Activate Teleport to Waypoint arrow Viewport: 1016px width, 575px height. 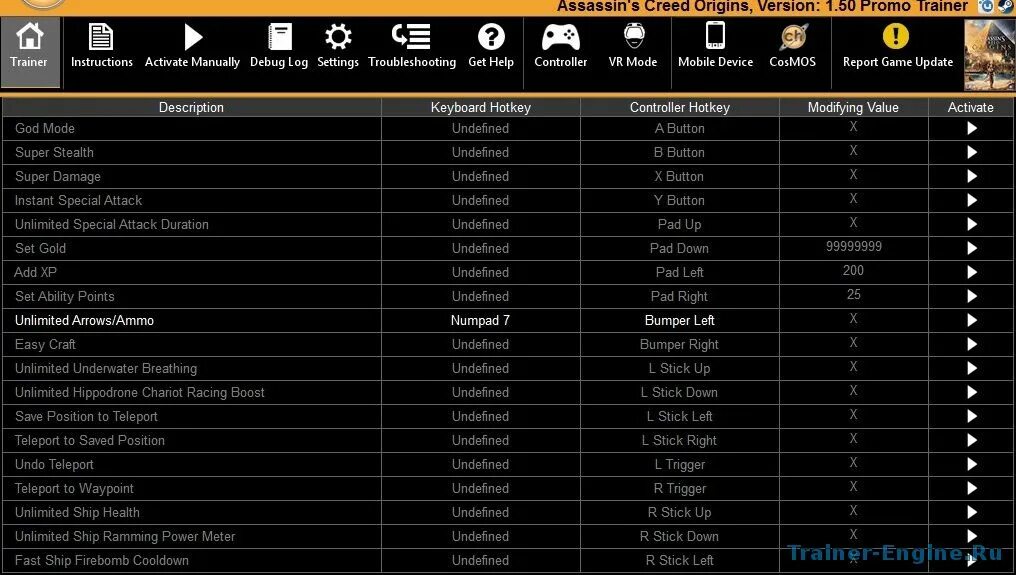pyautogui.click(x=971, y=488)
